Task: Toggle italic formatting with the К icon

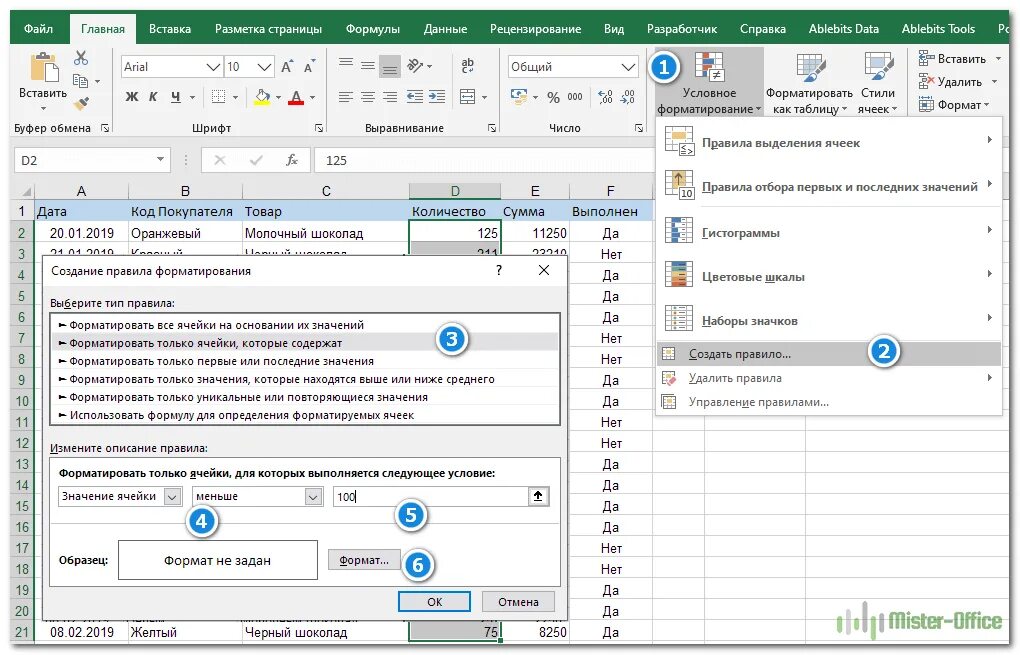Action: point(151,98)
